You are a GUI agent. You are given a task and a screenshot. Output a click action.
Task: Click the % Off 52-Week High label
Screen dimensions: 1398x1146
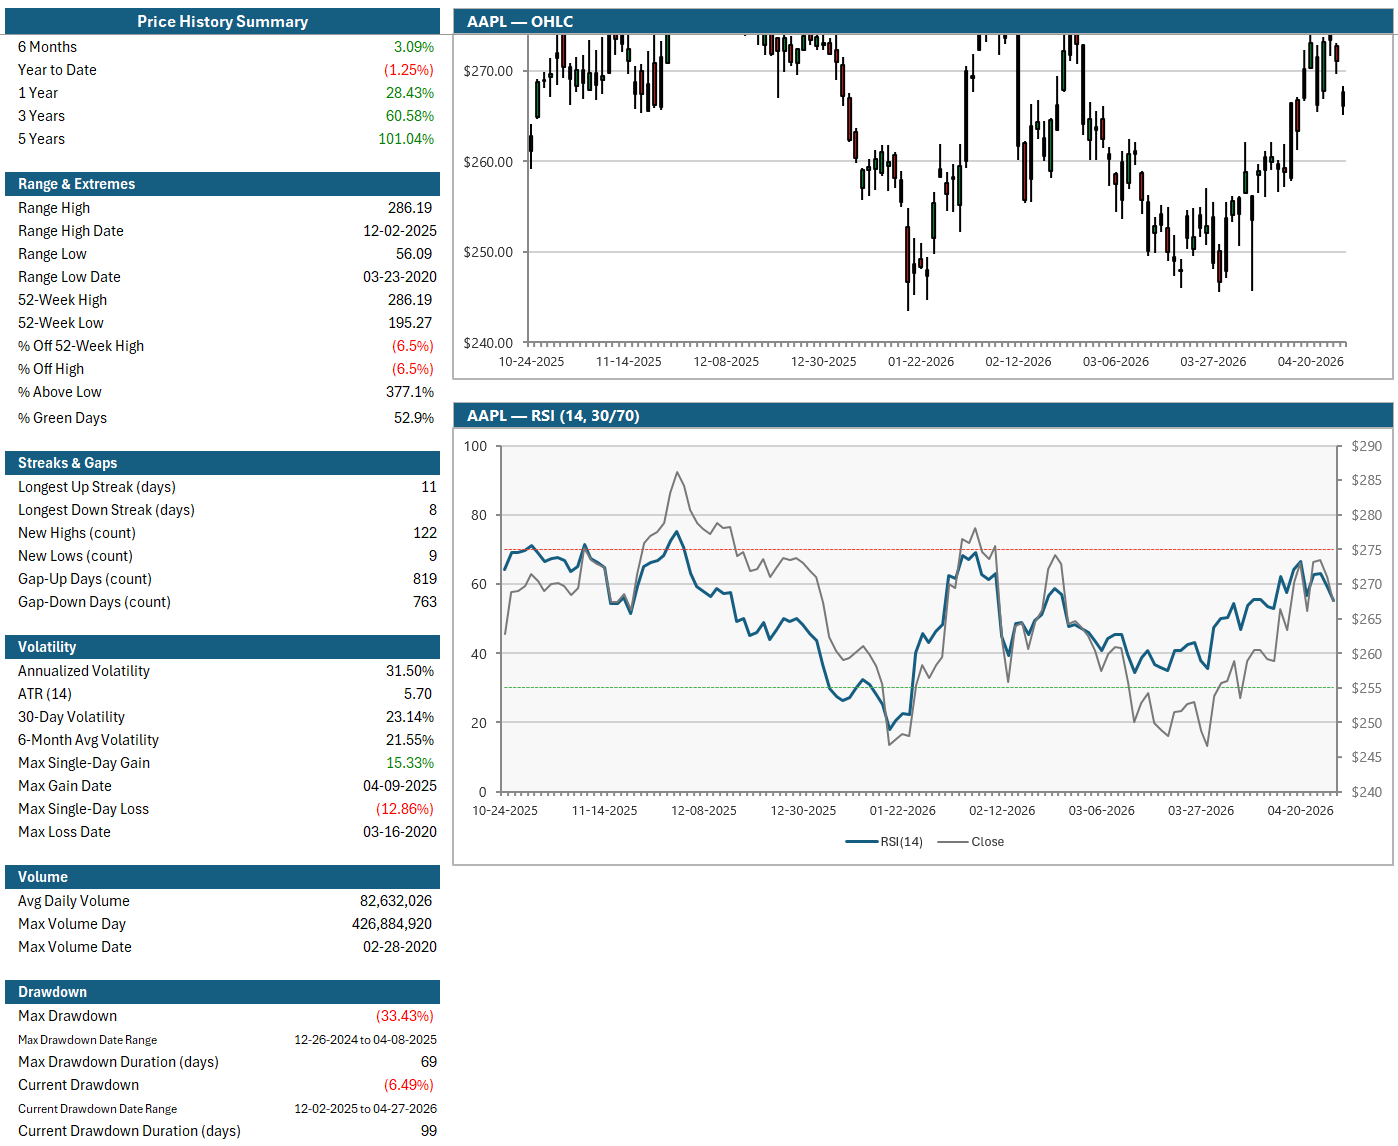tap(81, 346)
